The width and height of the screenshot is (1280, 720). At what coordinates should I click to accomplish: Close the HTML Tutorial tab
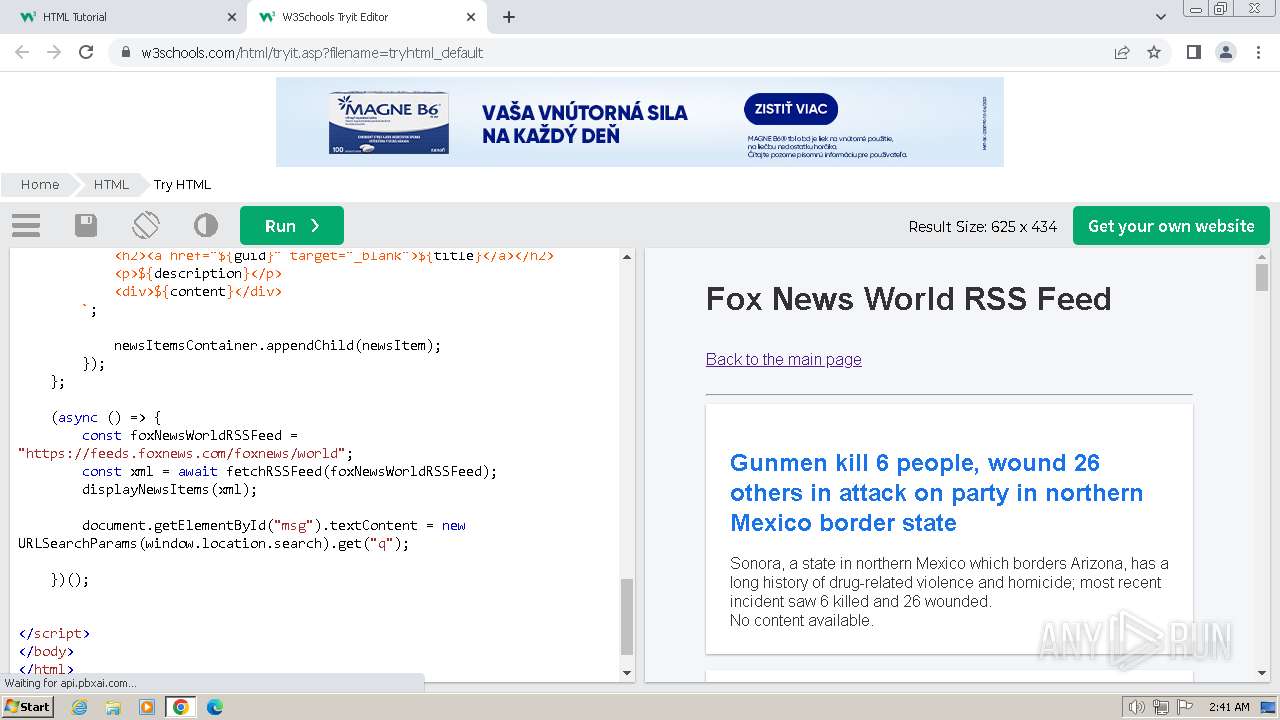tap(232, 17)
